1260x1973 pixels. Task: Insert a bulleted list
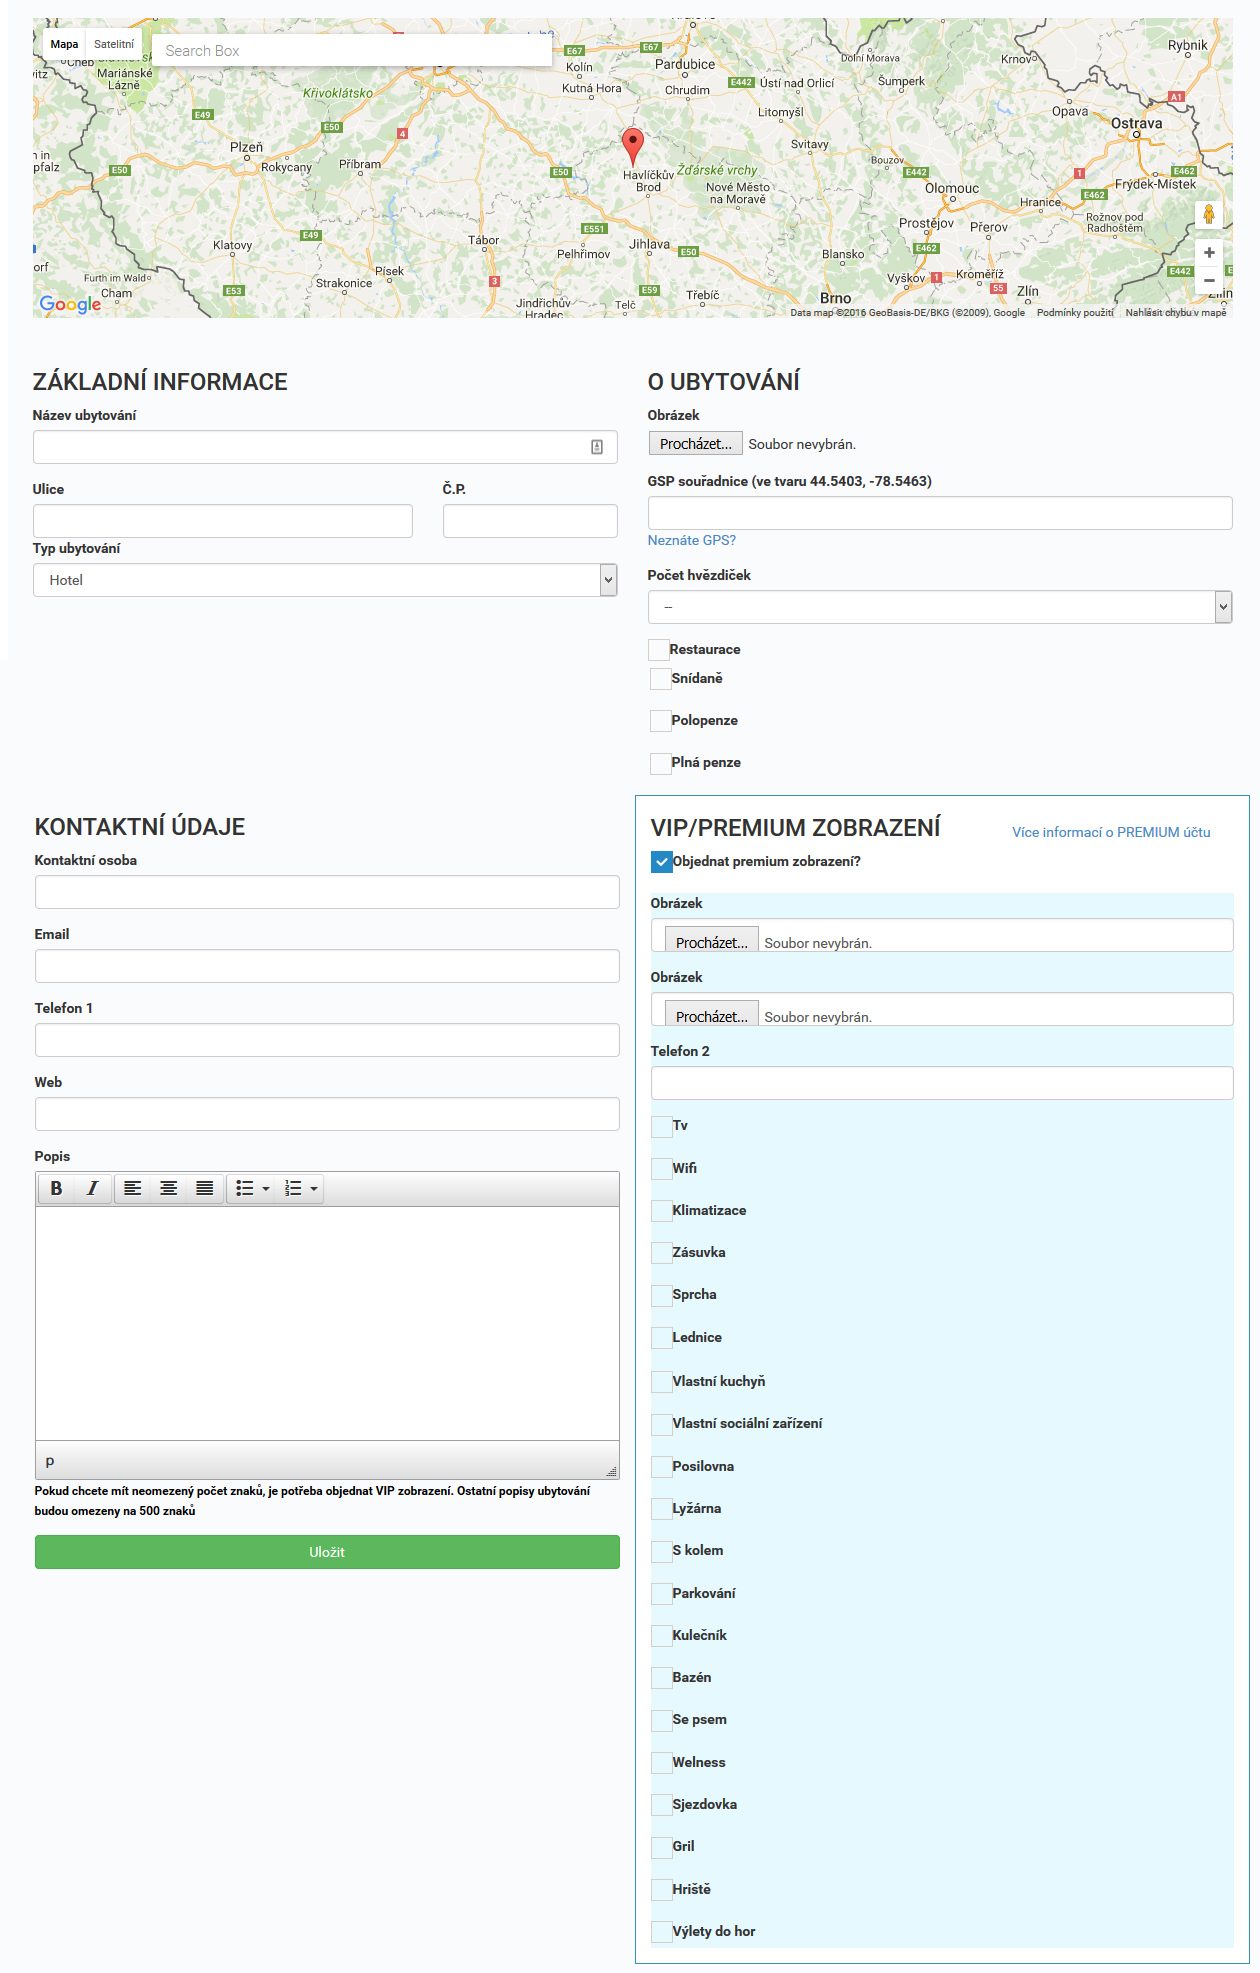pos(244,1188)
